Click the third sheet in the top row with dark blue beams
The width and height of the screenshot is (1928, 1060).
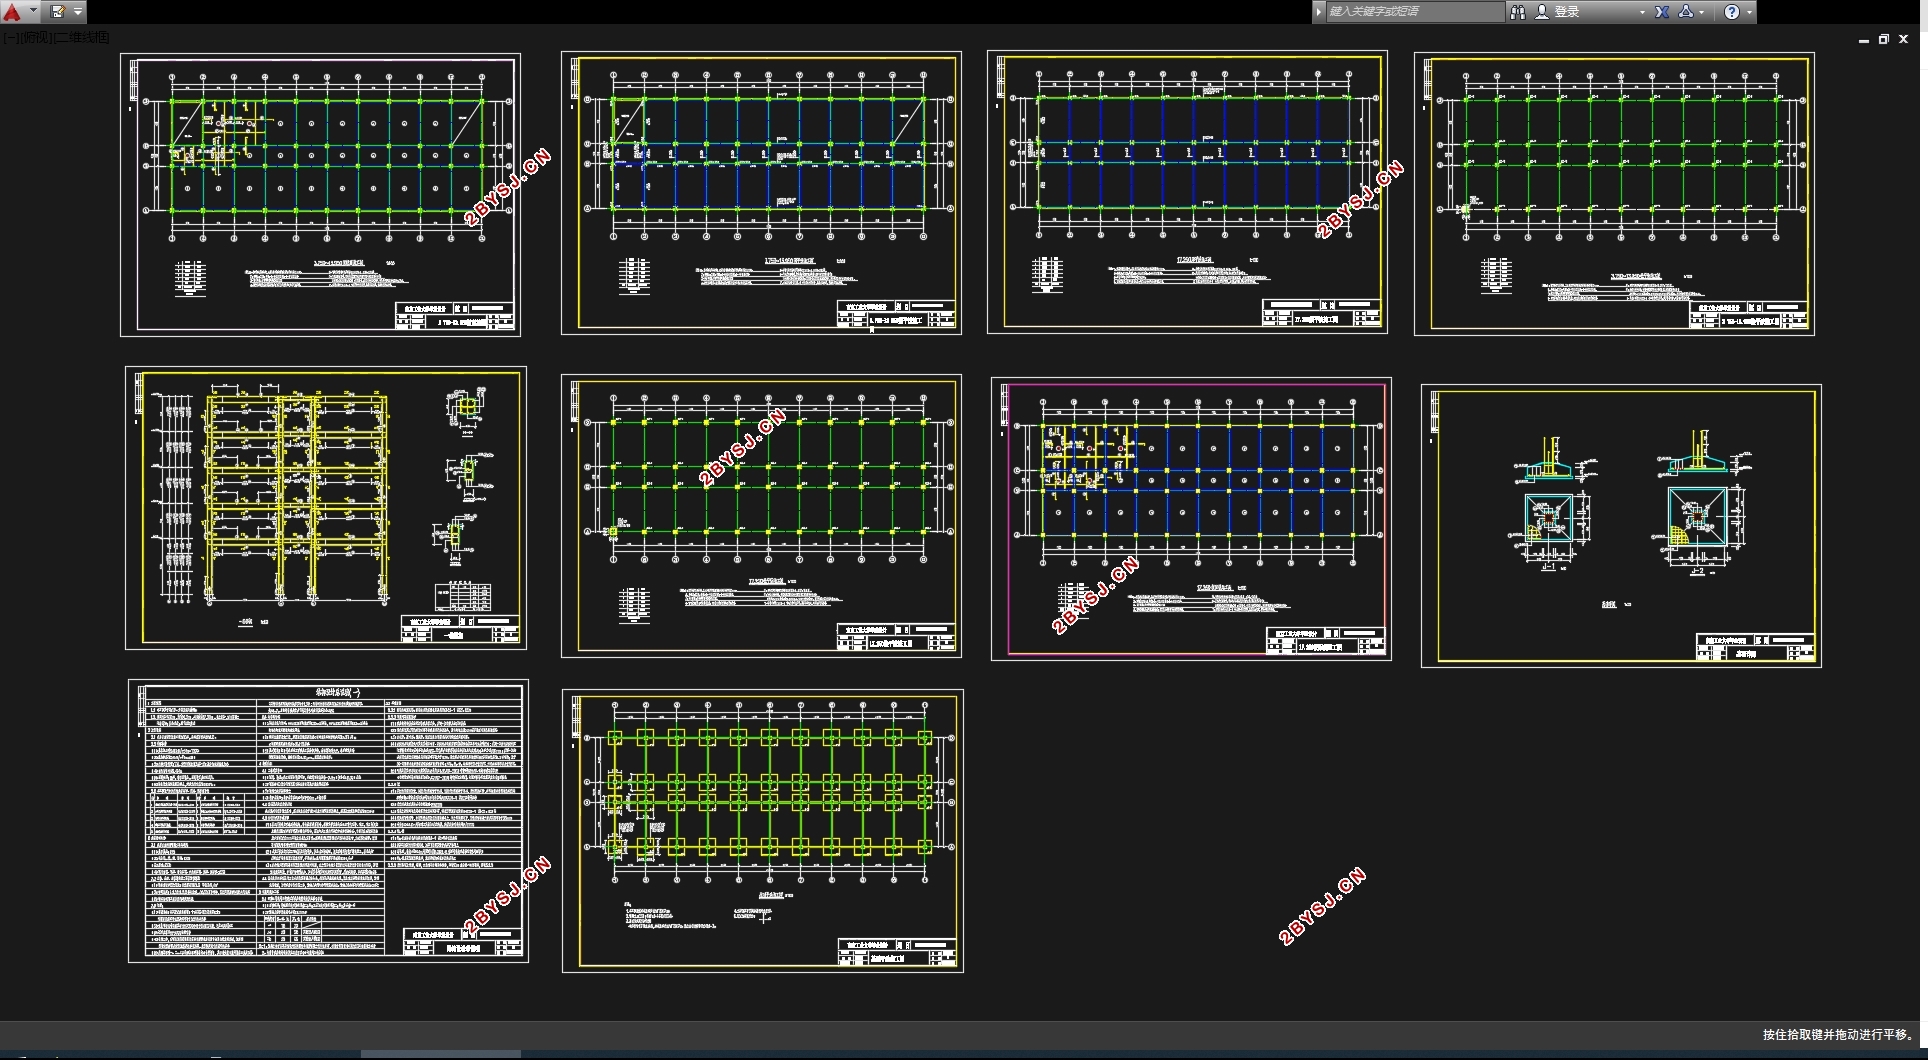pyautogui.click(x=1187, y=192)
